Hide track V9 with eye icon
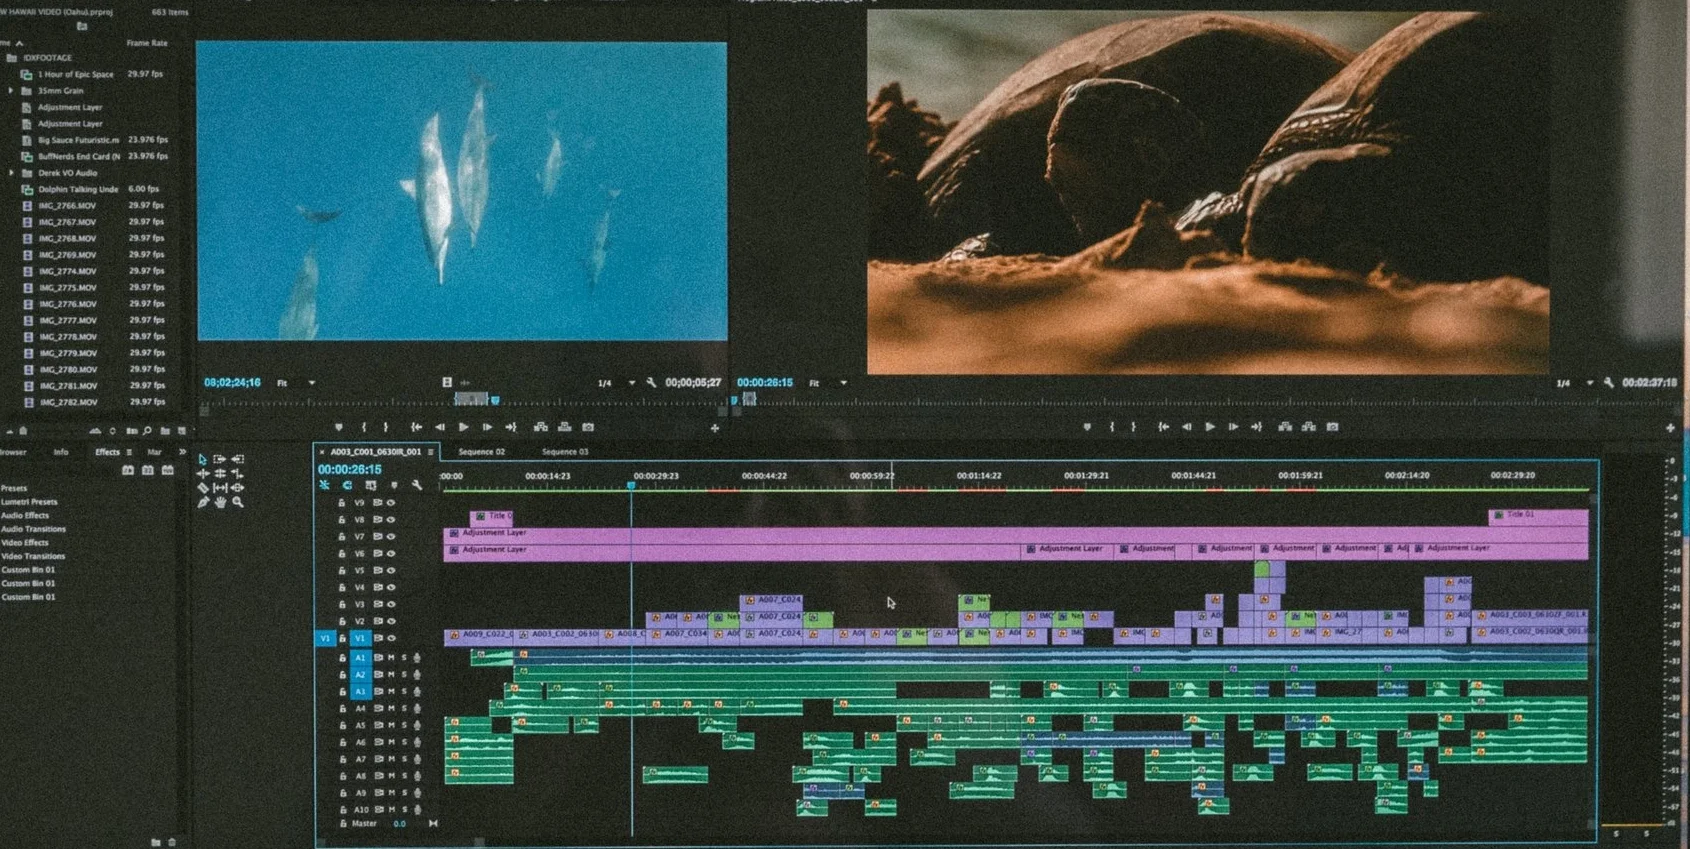Screen dimensions: 1690x849 pos(391,503)
